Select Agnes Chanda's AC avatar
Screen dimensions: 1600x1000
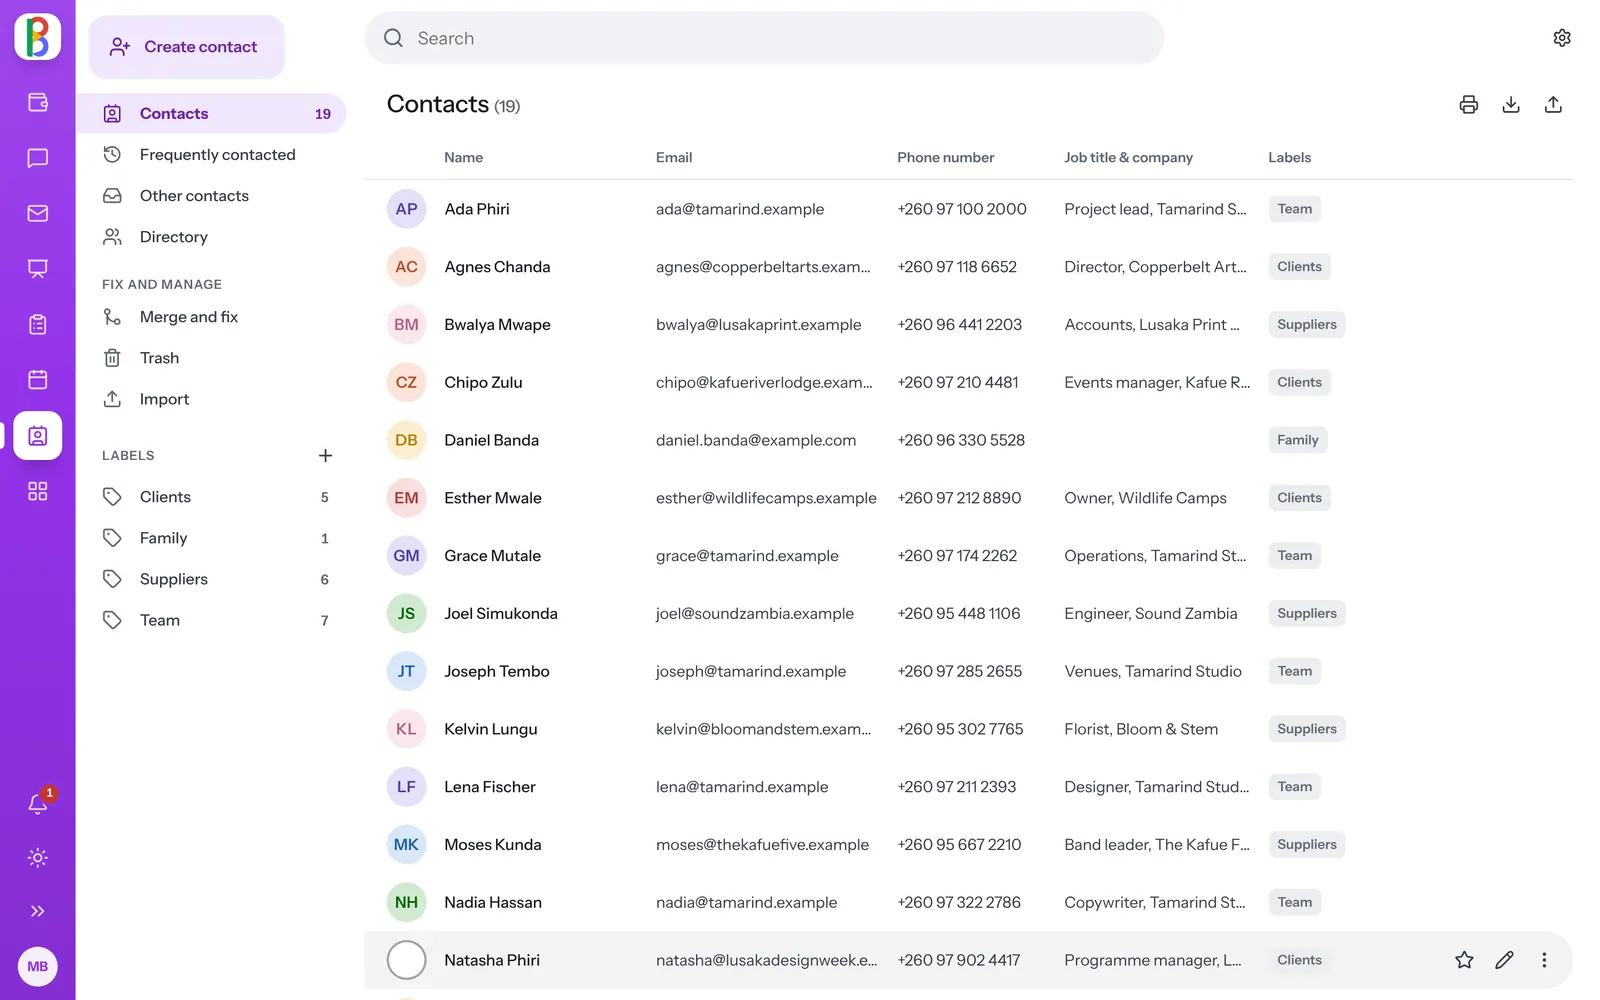[406, 267]
